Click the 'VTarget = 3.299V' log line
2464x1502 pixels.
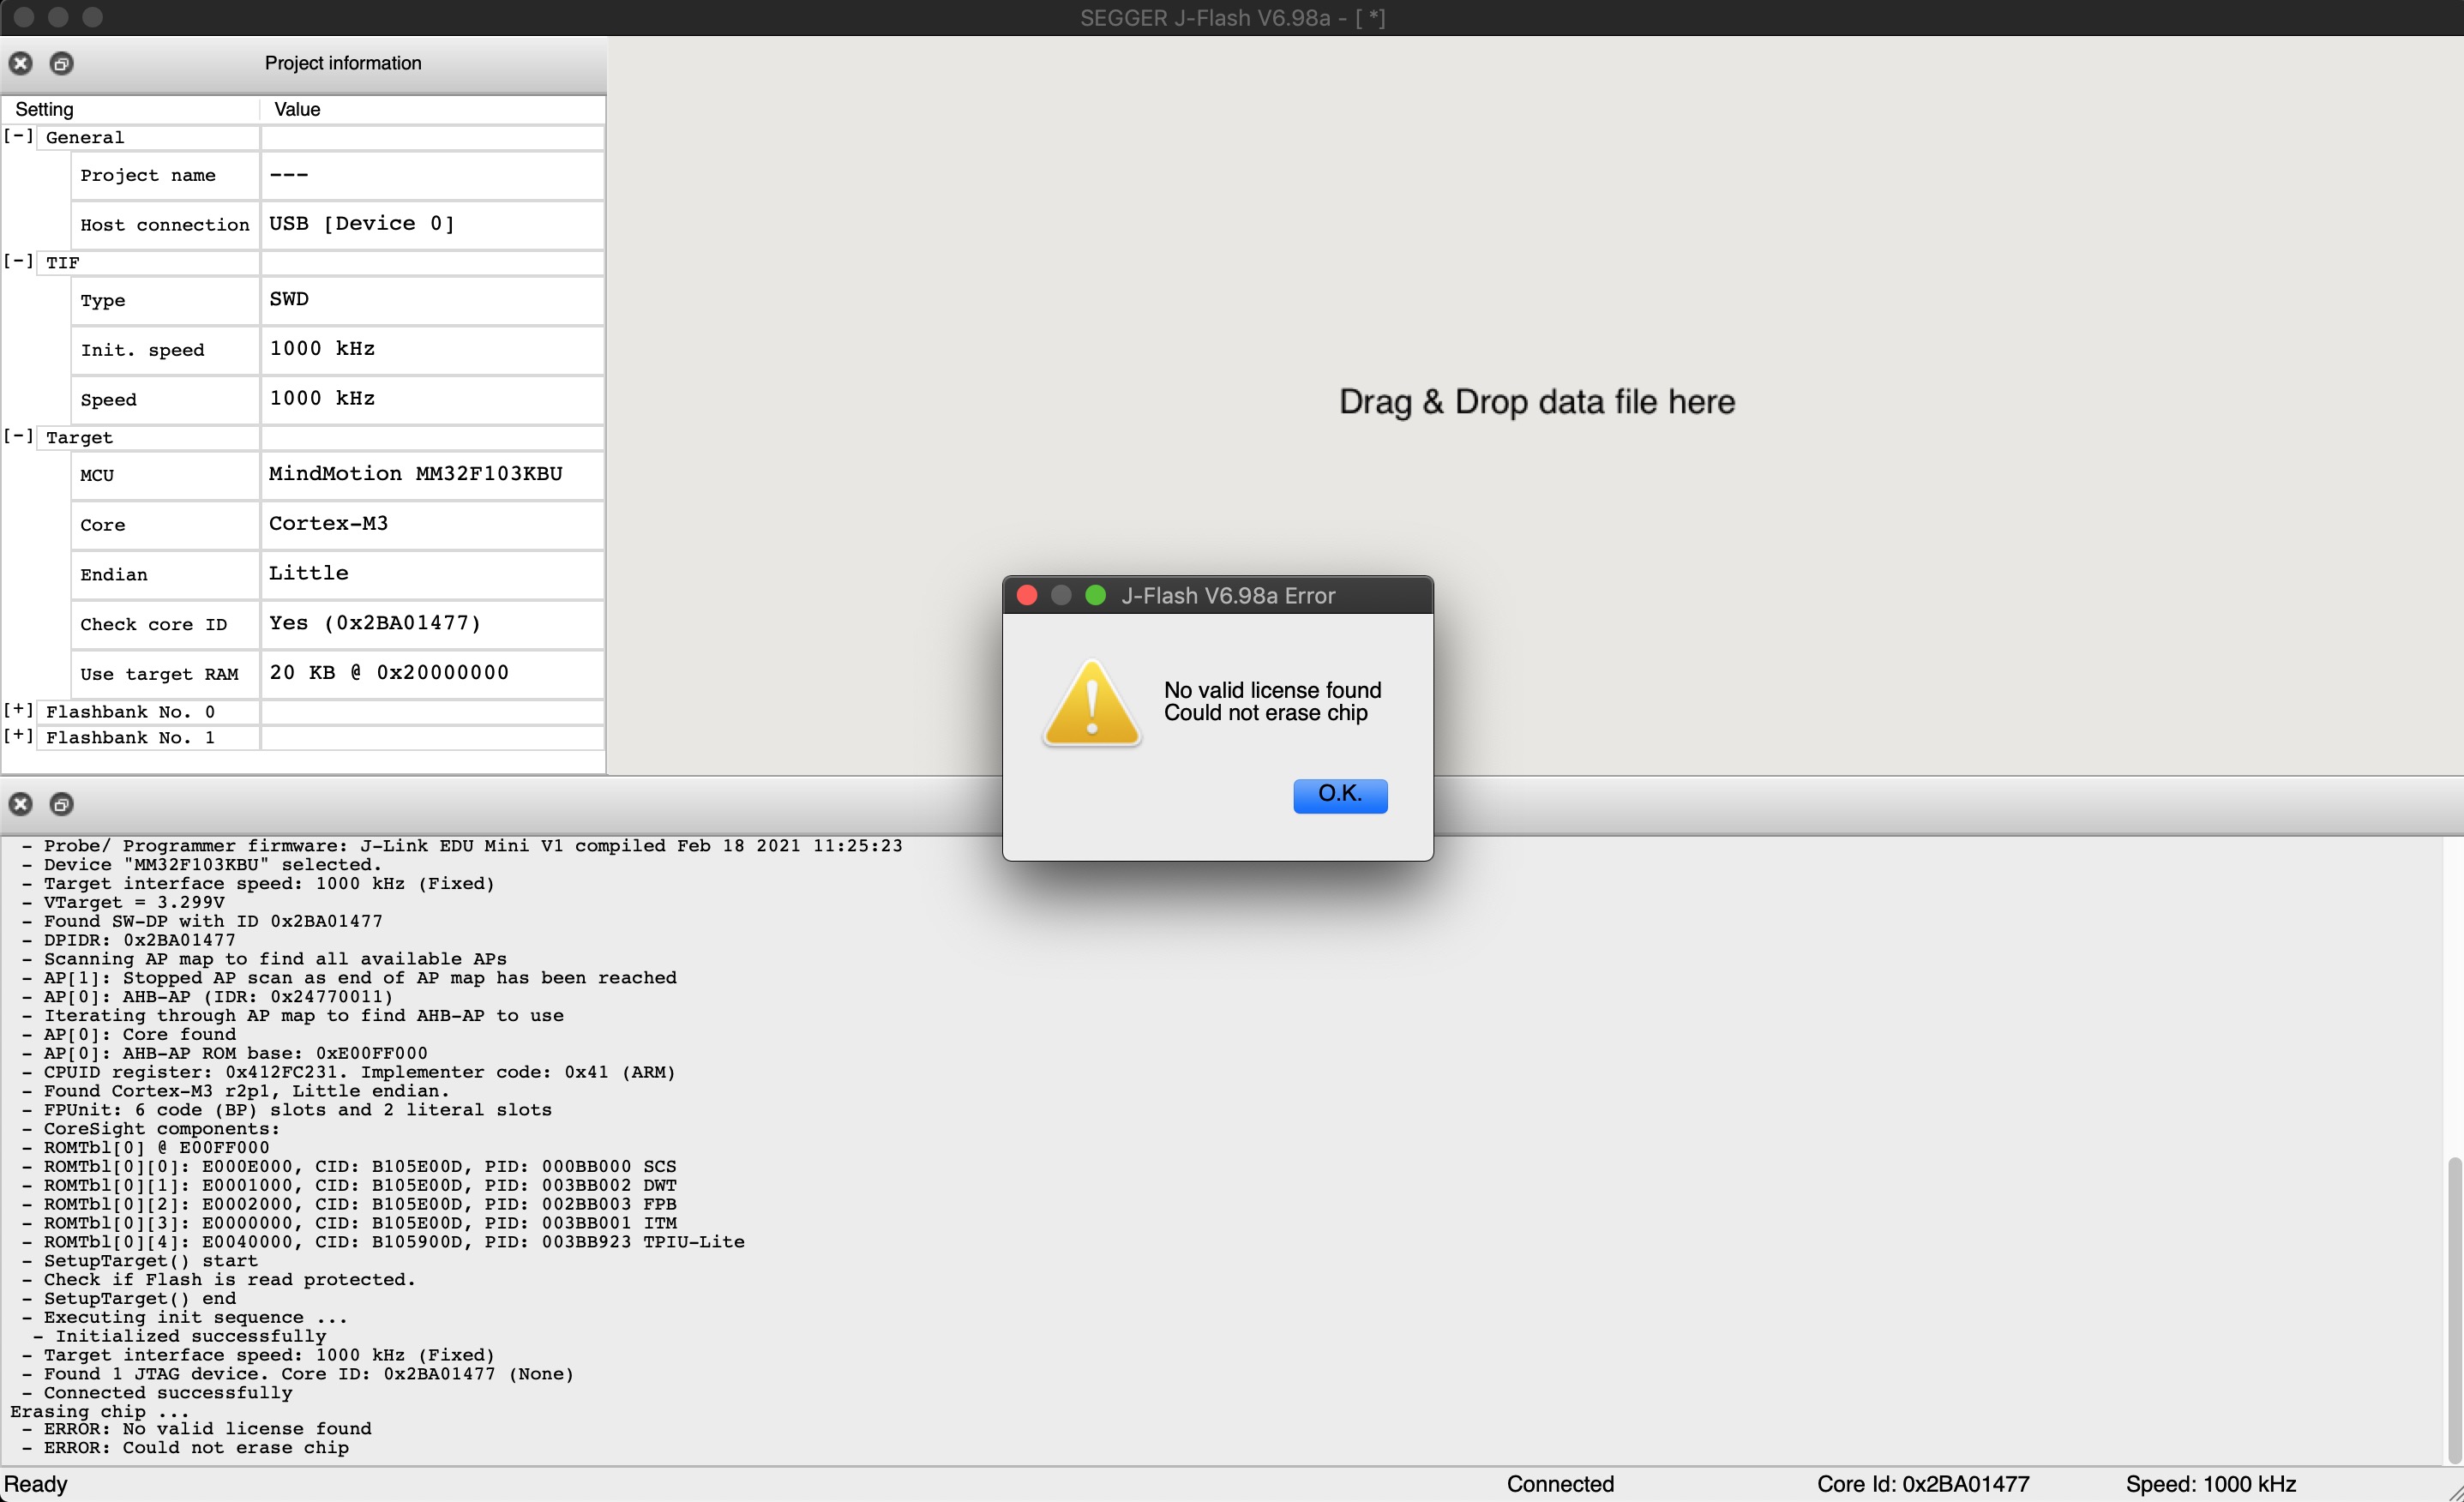(x=123, y=902)
